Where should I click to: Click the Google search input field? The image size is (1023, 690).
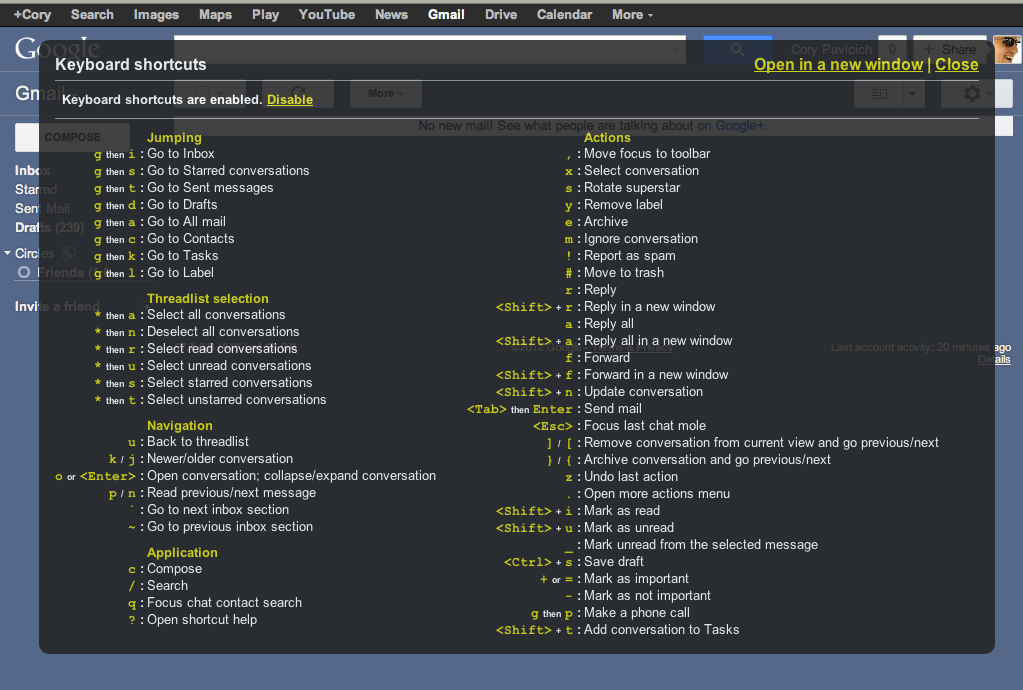pyautogui.click(x=429, y=50)
